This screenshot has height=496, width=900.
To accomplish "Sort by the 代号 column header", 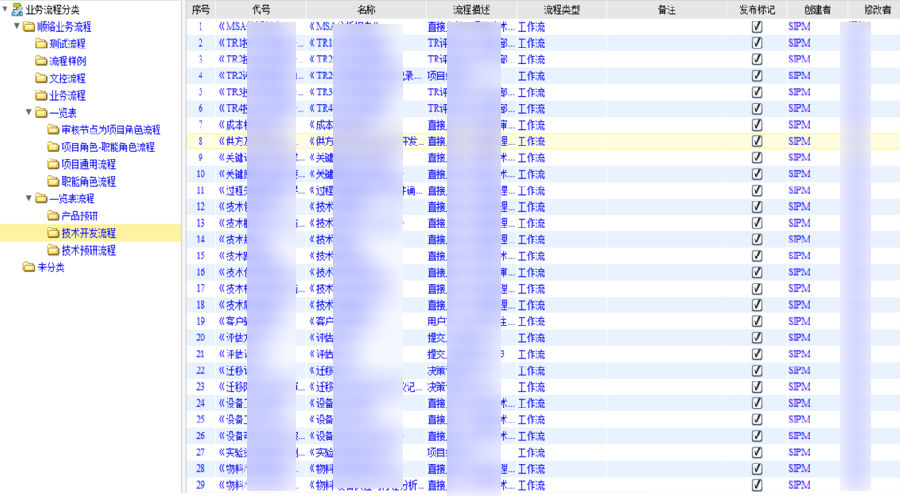I will (261, 10).
